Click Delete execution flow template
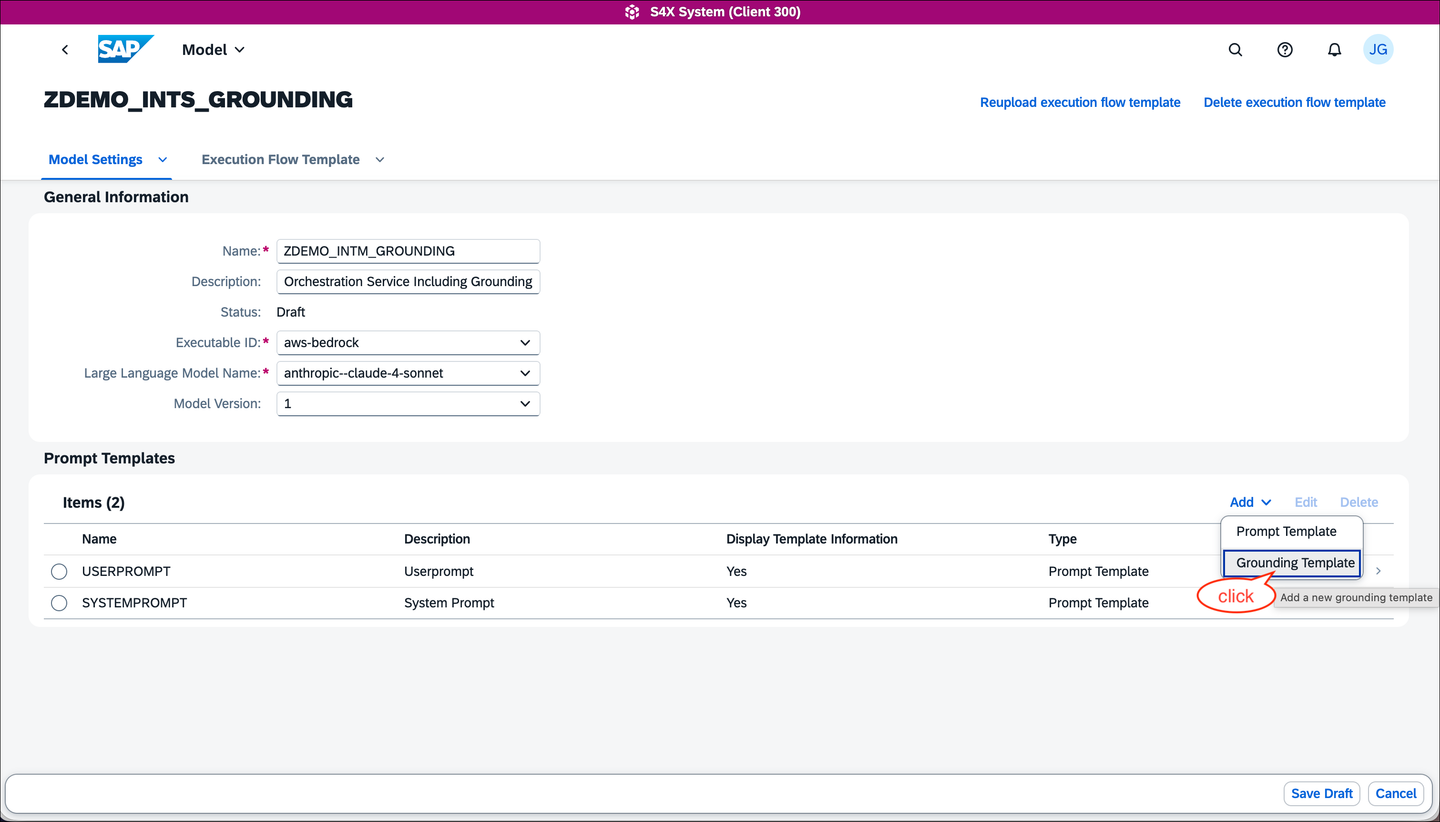 pos(1295,102)
